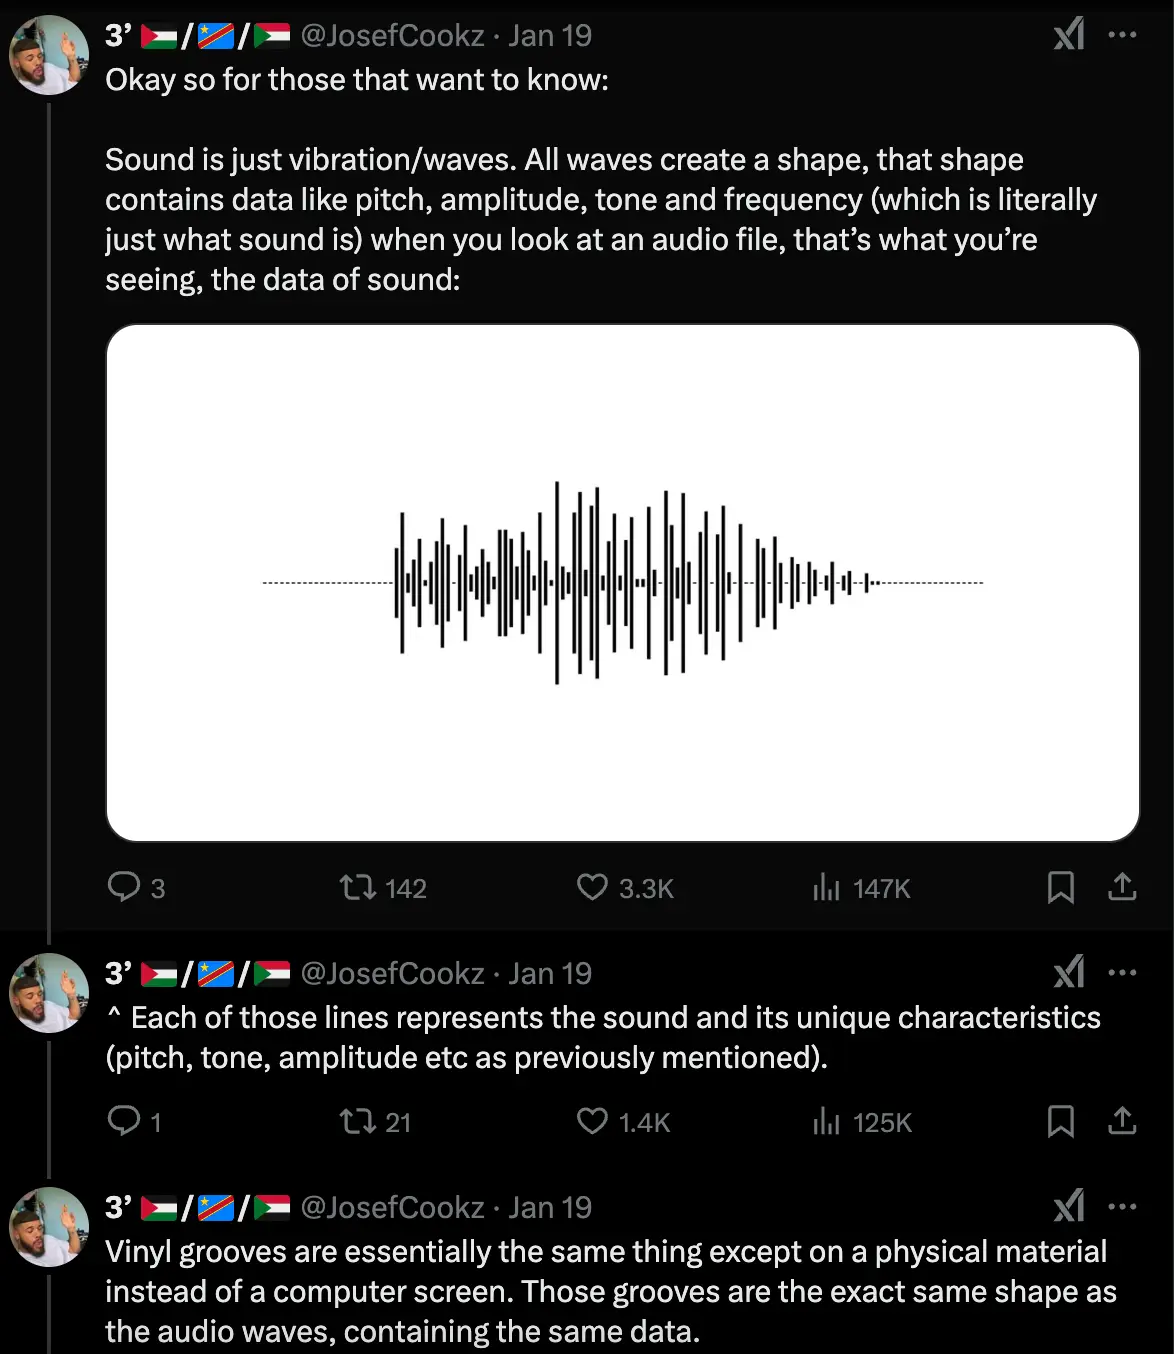Open the audio waveform image
1174x1354 pixels.
tap(622, 582)
